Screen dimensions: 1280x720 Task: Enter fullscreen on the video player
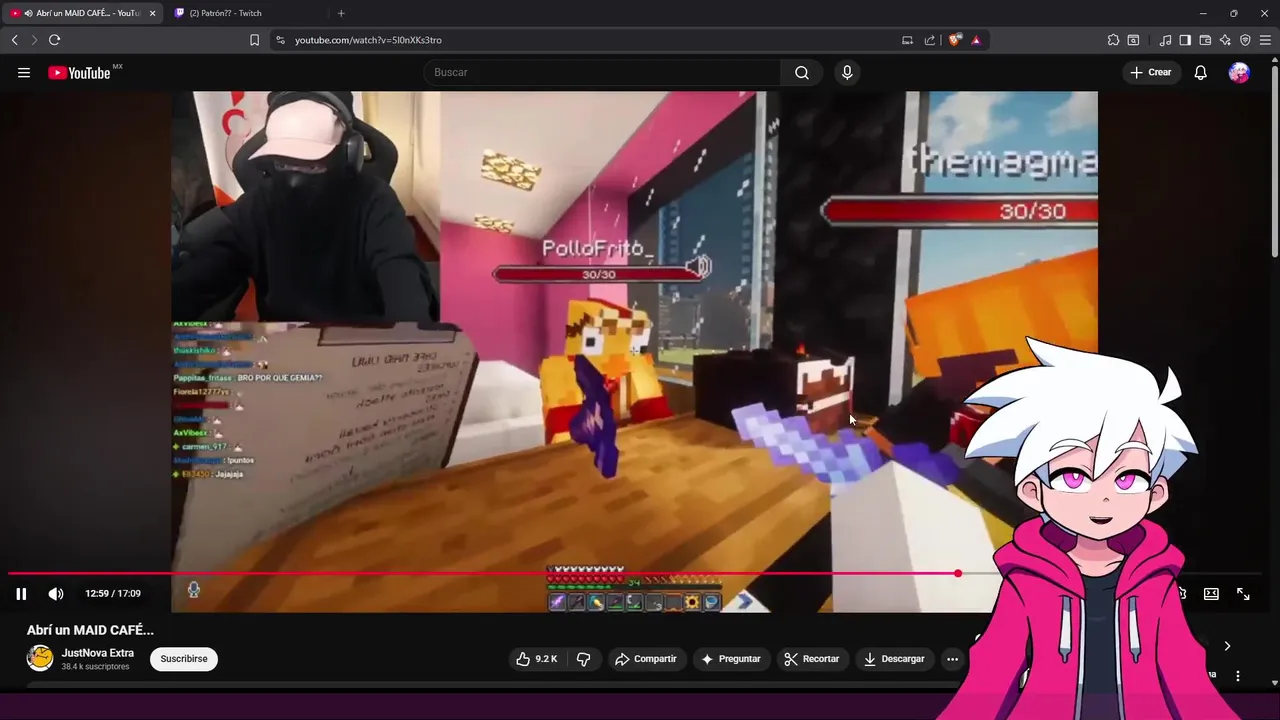(x=1243, y=594)
